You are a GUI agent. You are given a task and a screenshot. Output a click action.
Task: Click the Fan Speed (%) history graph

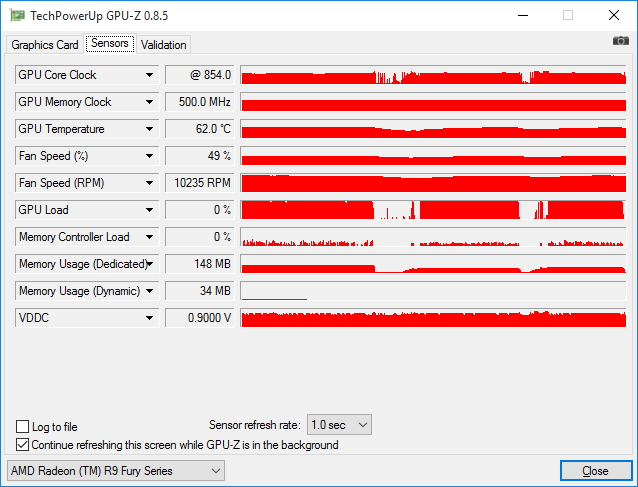coord(433,156)
